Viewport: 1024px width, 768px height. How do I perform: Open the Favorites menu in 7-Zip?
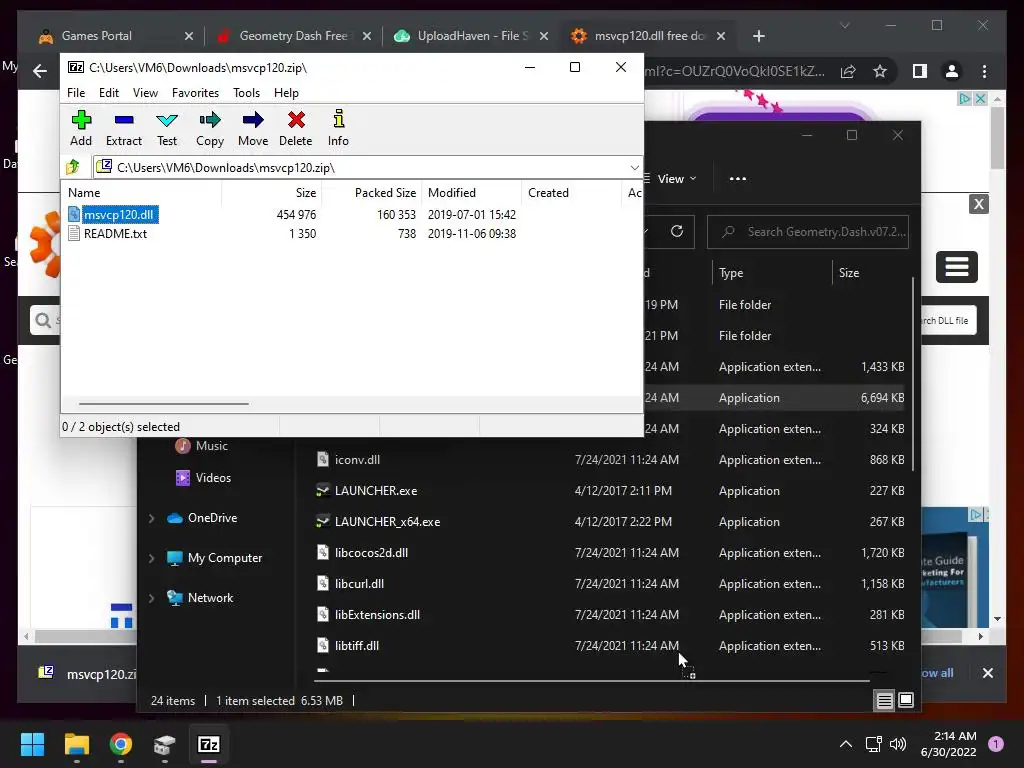pyautogui.click(x=195, y=93)
